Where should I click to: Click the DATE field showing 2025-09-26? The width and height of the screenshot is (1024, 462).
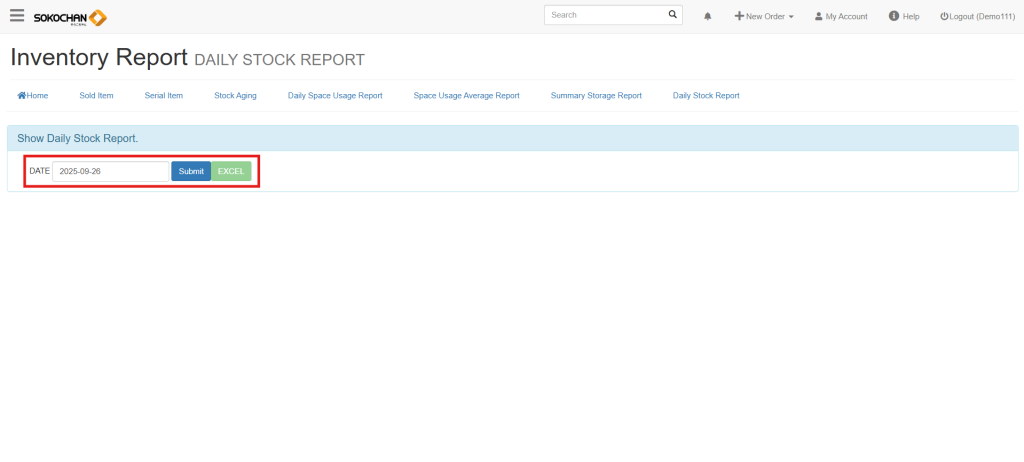(x=110, y=171)
